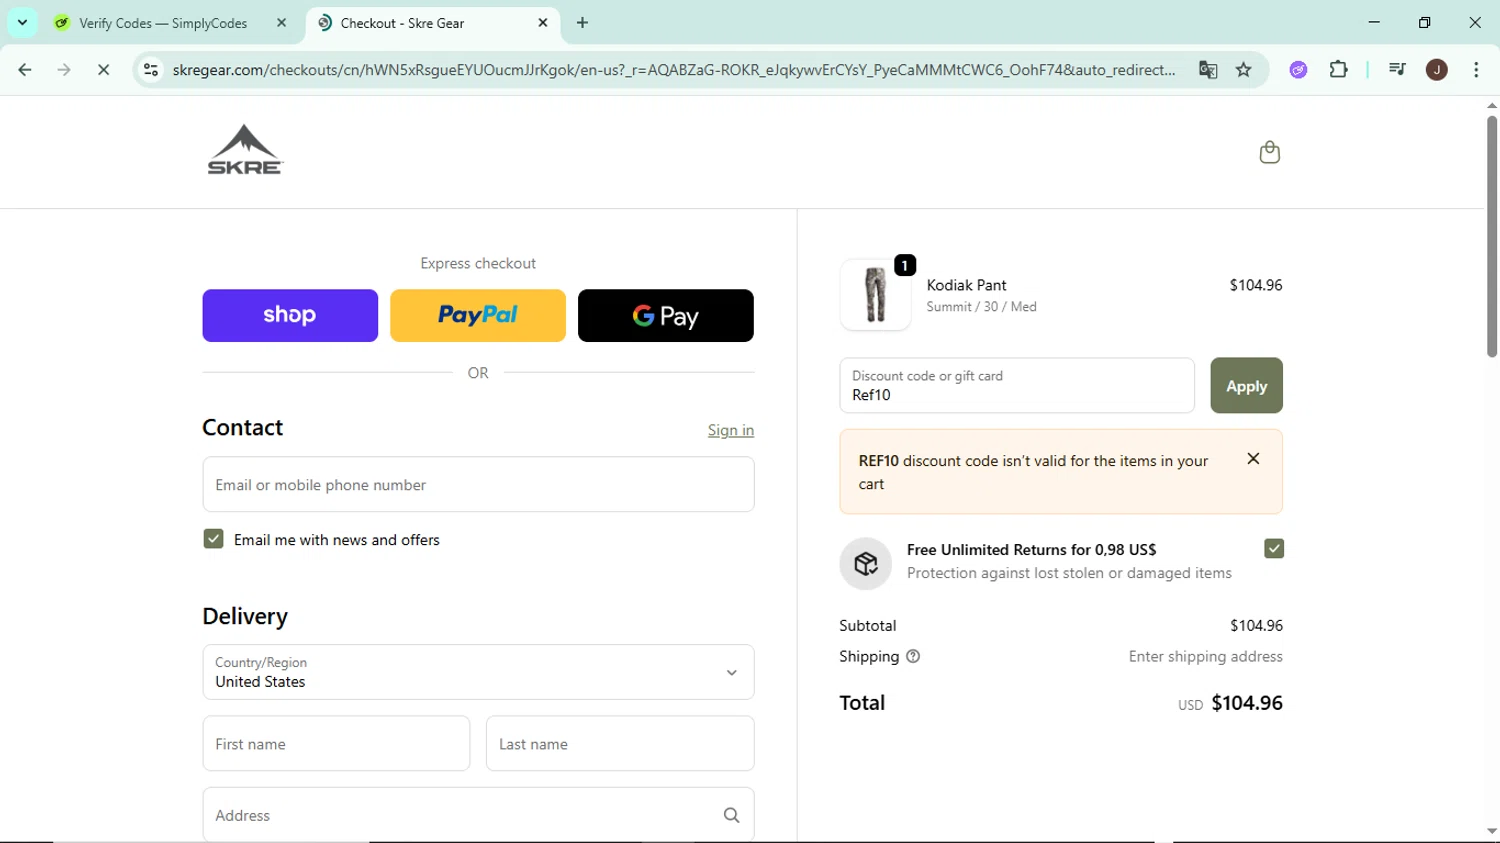Click the First name field
This screenshot has width=1500, height=843.
point(336,744)
